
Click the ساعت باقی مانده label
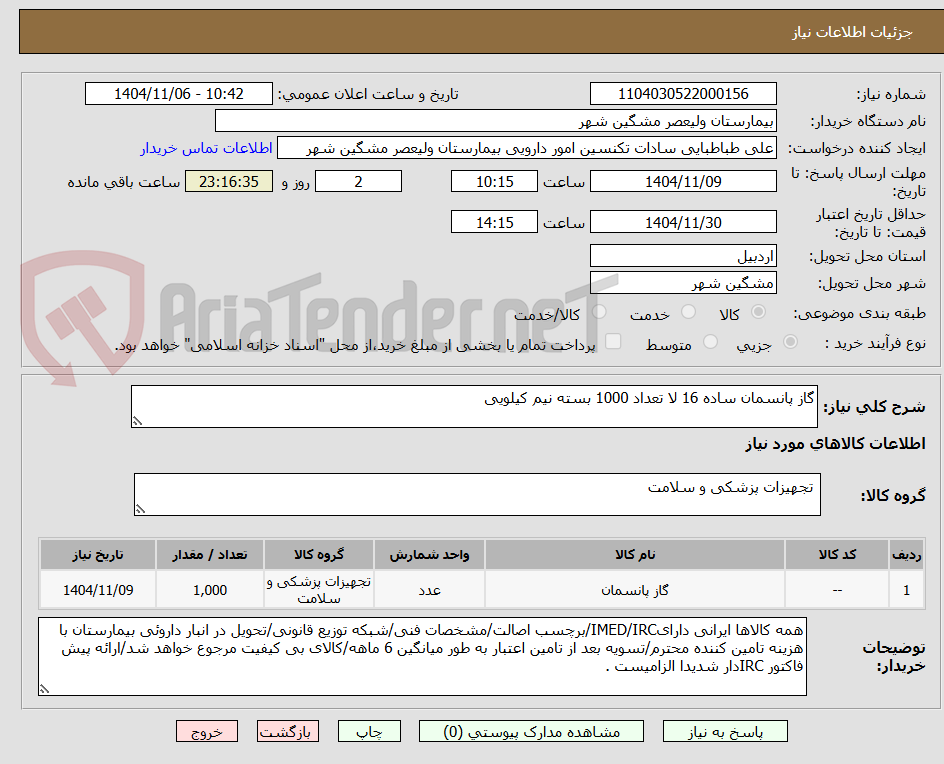pos(123,182)
